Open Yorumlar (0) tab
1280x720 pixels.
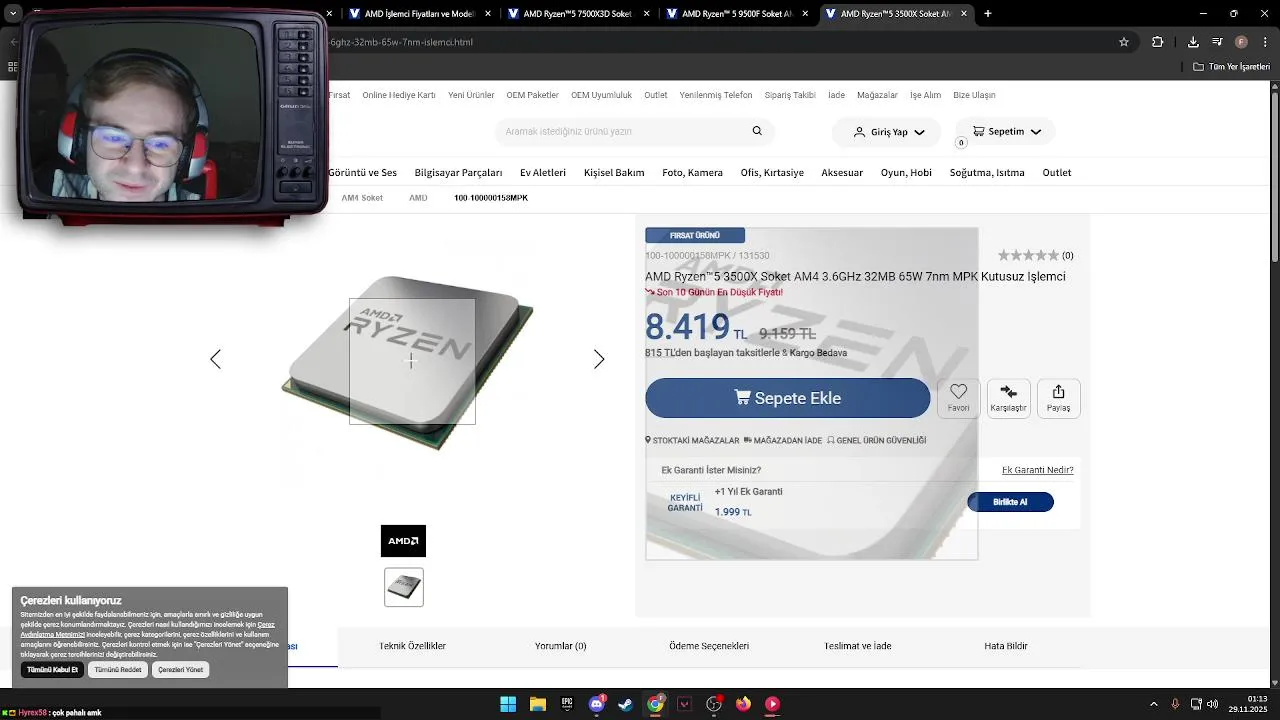(x=560, y=646)
